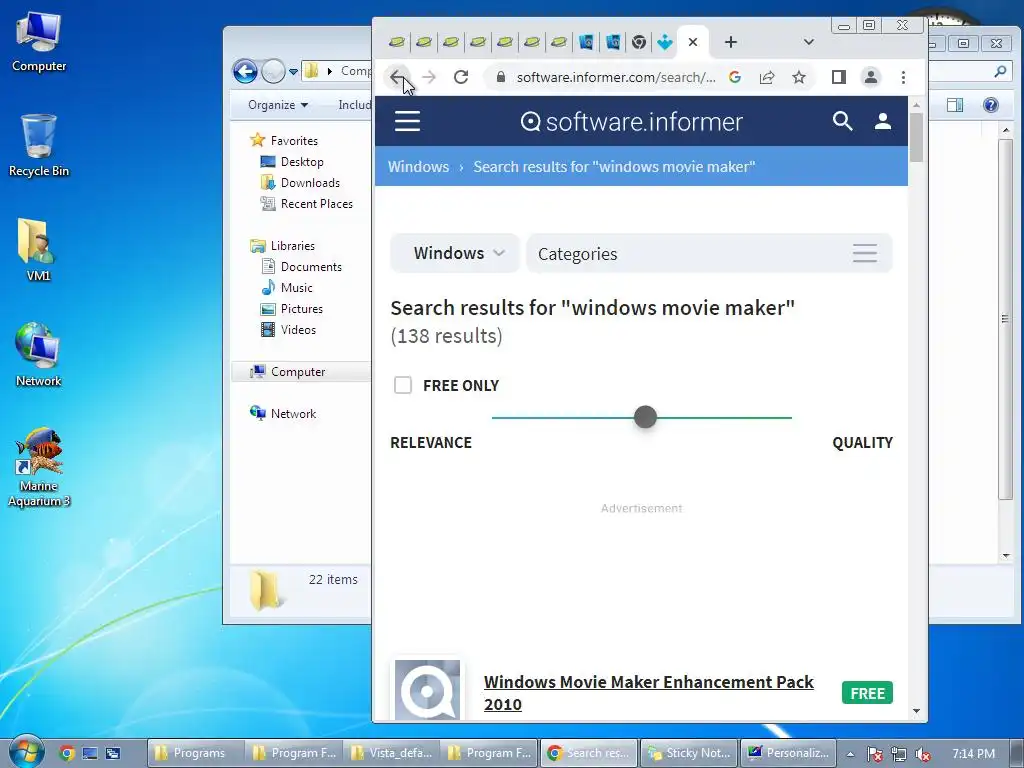Click the Action Center flag tray icon
The image size is (1024, 768).
tap(875, 754)
